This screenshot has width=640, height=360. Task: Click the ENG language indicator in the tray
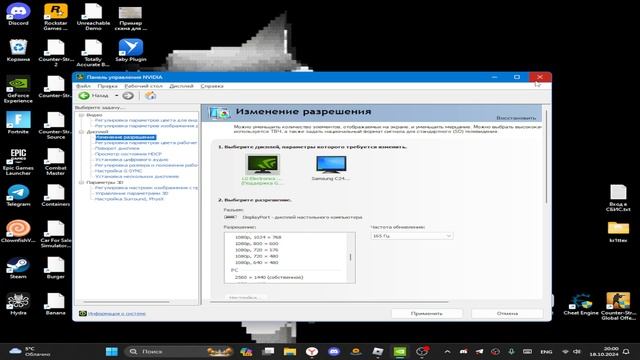click(546, 351)
